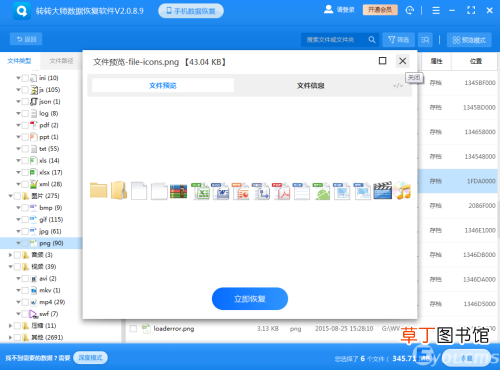Viewport: 500px width, 370px height.
Task: Click the music note icon in preview
Action: tap(402, 190)
